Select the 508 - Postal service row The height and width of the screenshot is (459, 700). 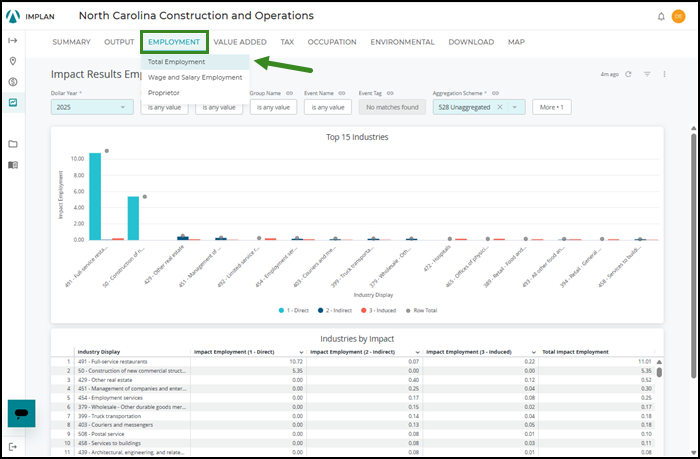tap(353, 434)
